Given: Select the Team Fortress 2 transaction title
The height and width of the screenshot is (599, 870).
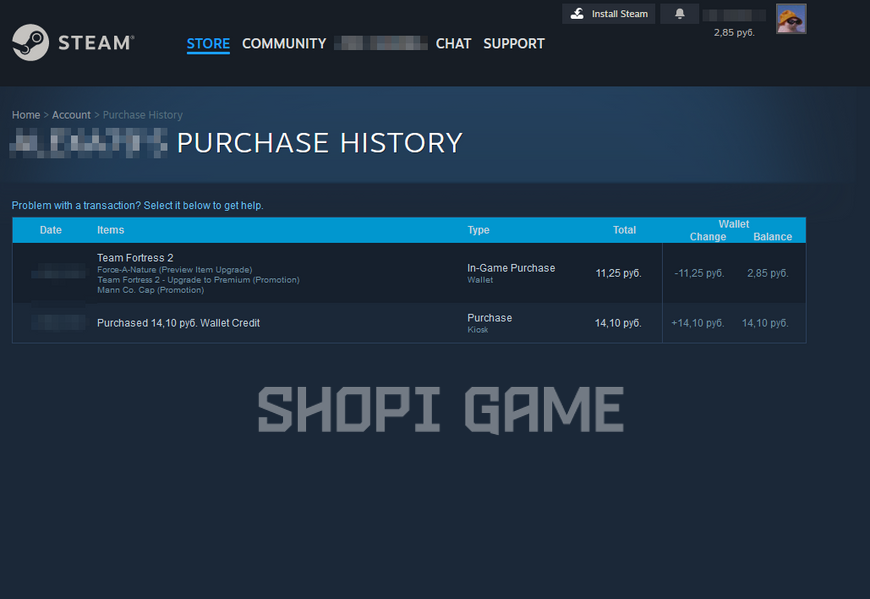Looking at the screenshot, I should [x=135, y=258].
